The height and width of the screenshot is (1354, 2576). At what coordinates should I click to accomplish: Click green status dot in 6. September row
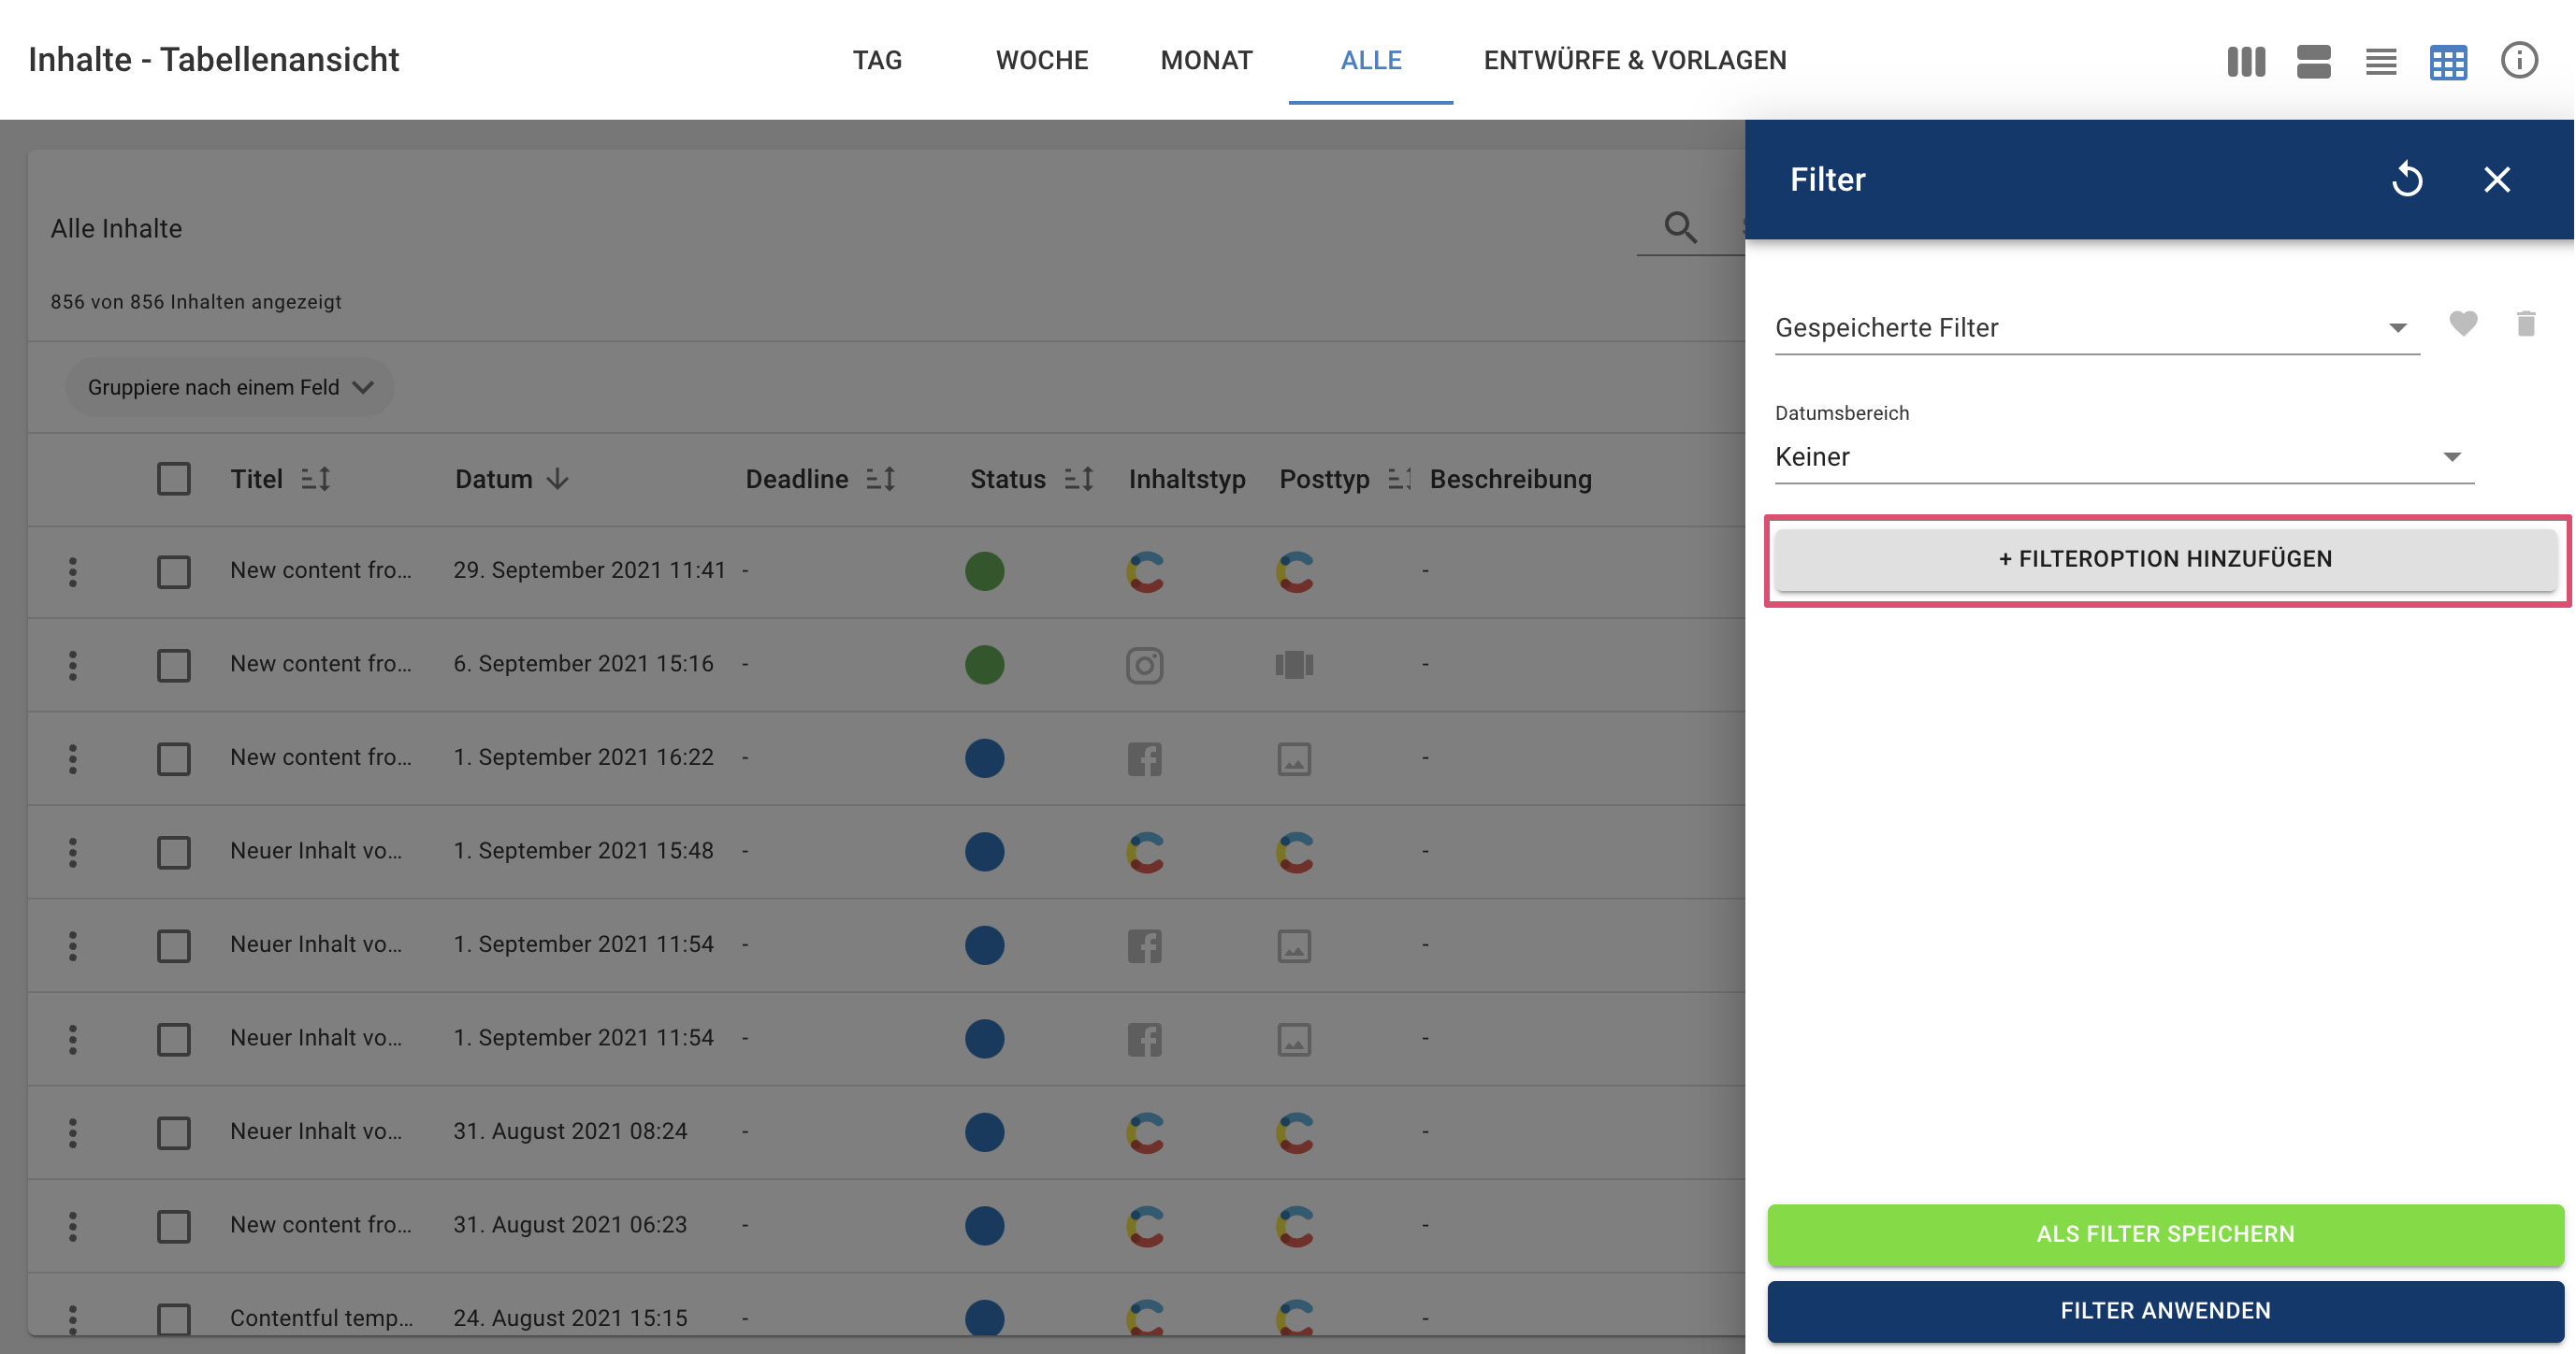(x=984, y=665)
